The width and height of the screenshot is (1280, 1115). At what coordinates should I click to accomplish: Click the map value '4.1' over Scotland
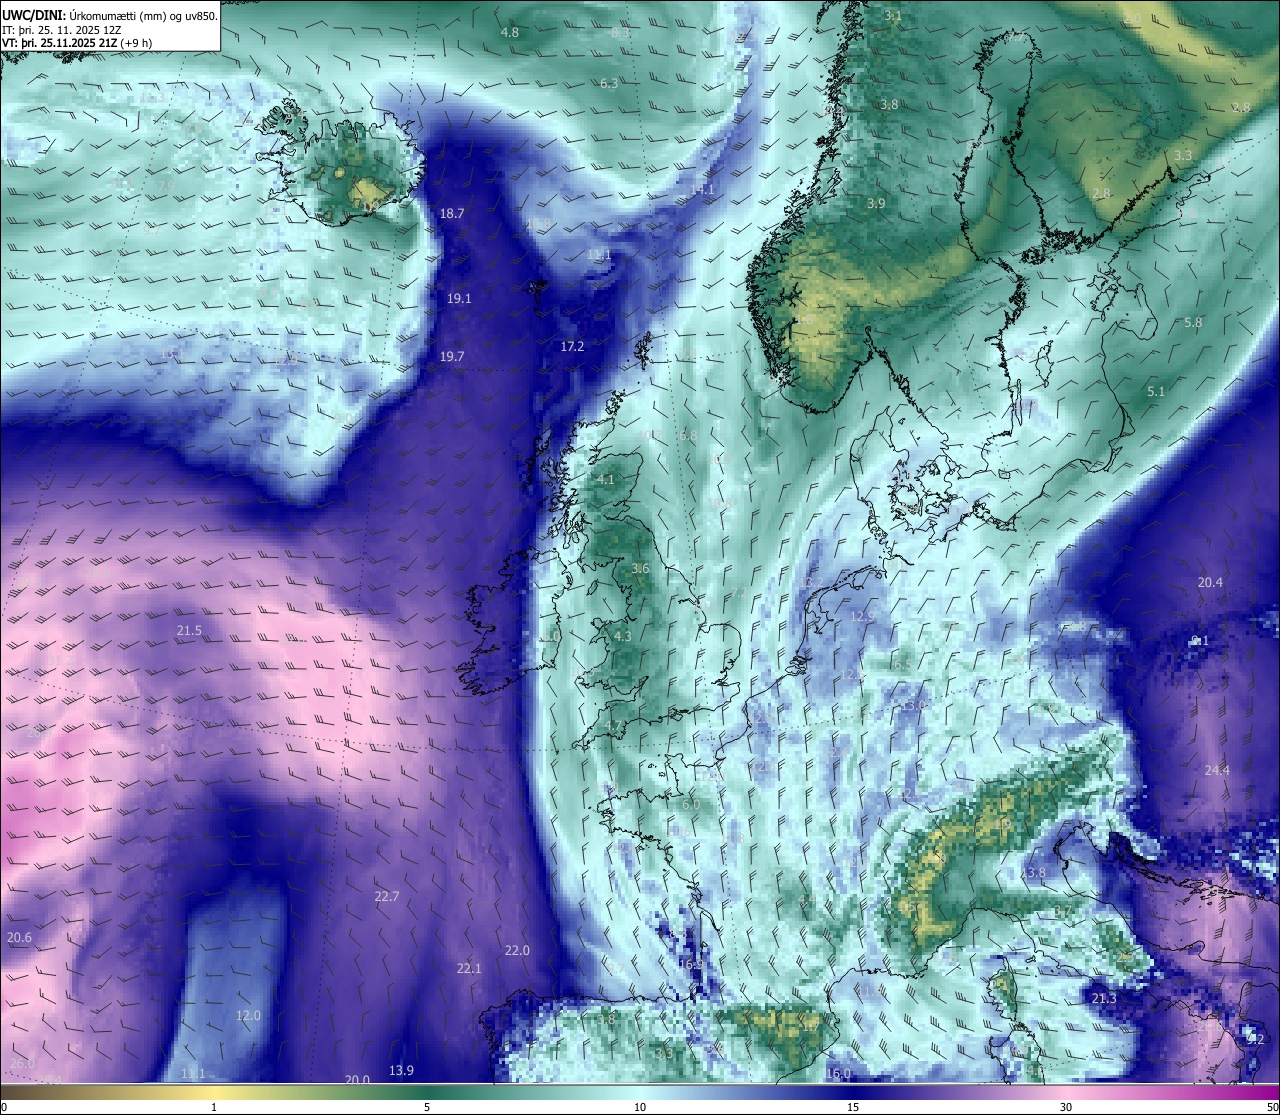605,479
